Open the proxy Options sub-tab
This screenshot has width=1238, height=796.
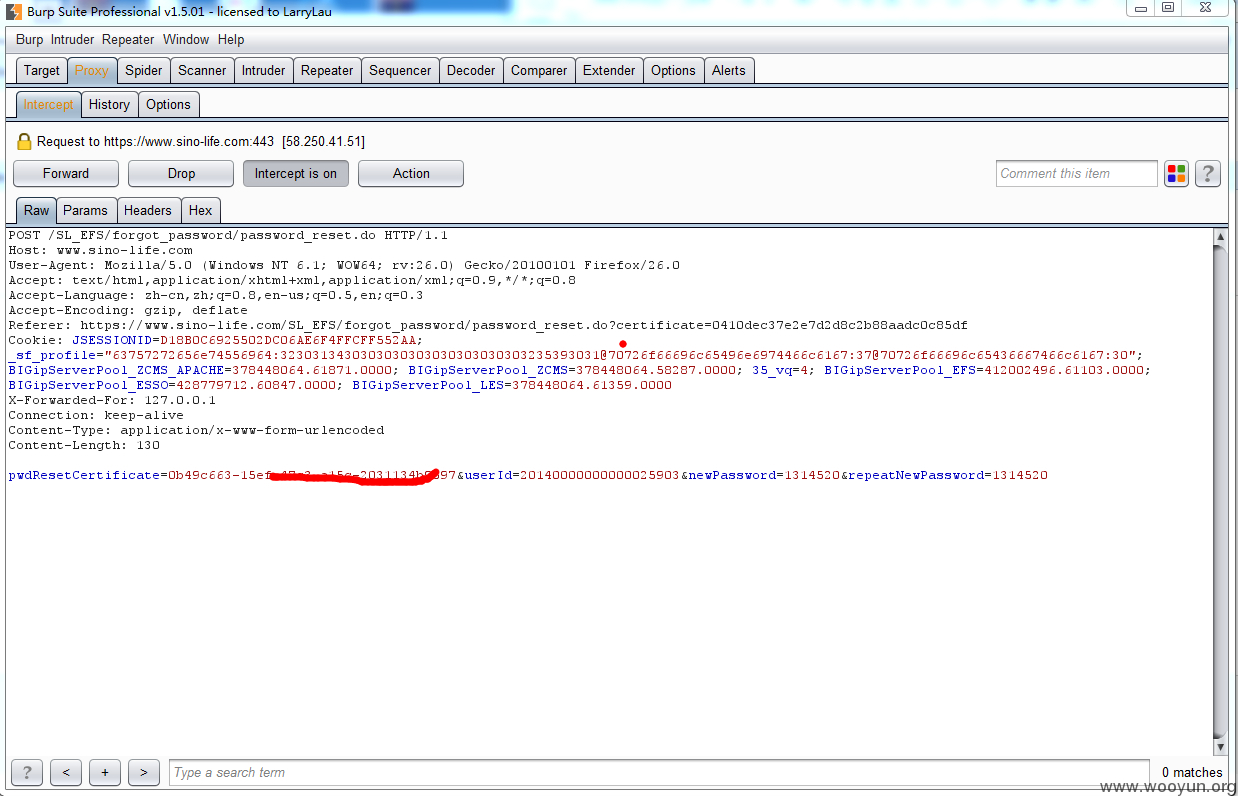pos(168,105)
